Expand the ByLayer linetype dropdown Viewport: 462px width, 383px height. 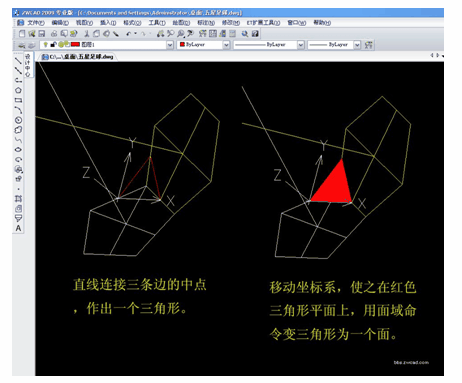(301, 45)
